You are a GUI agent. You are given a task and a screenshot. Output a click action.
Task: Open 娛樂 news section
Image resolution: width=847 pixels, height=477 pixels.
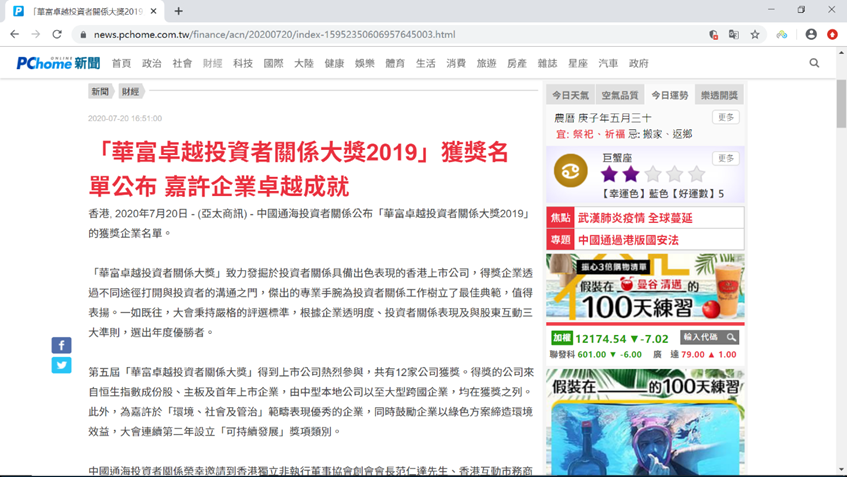(x=365, y=63)
